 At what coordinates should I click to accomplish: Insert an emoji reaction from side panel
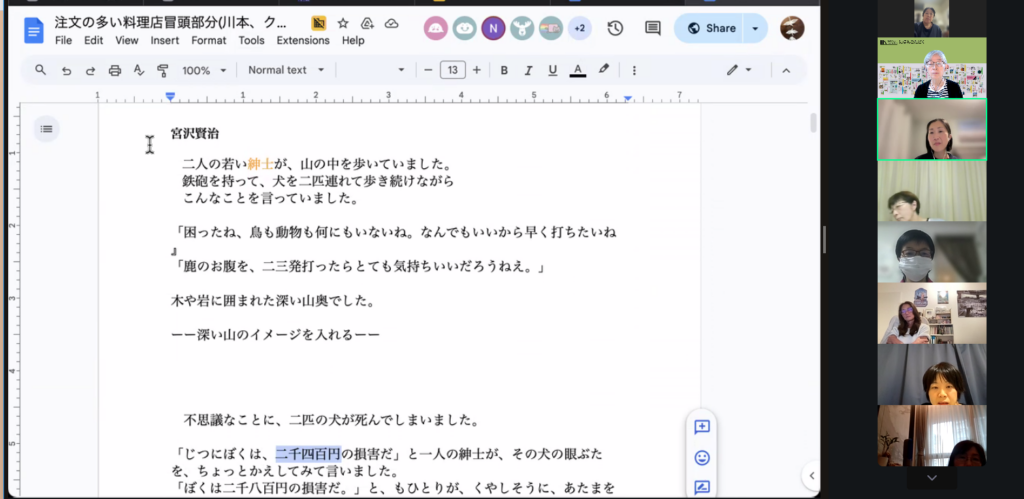click(x=702, y=458)
